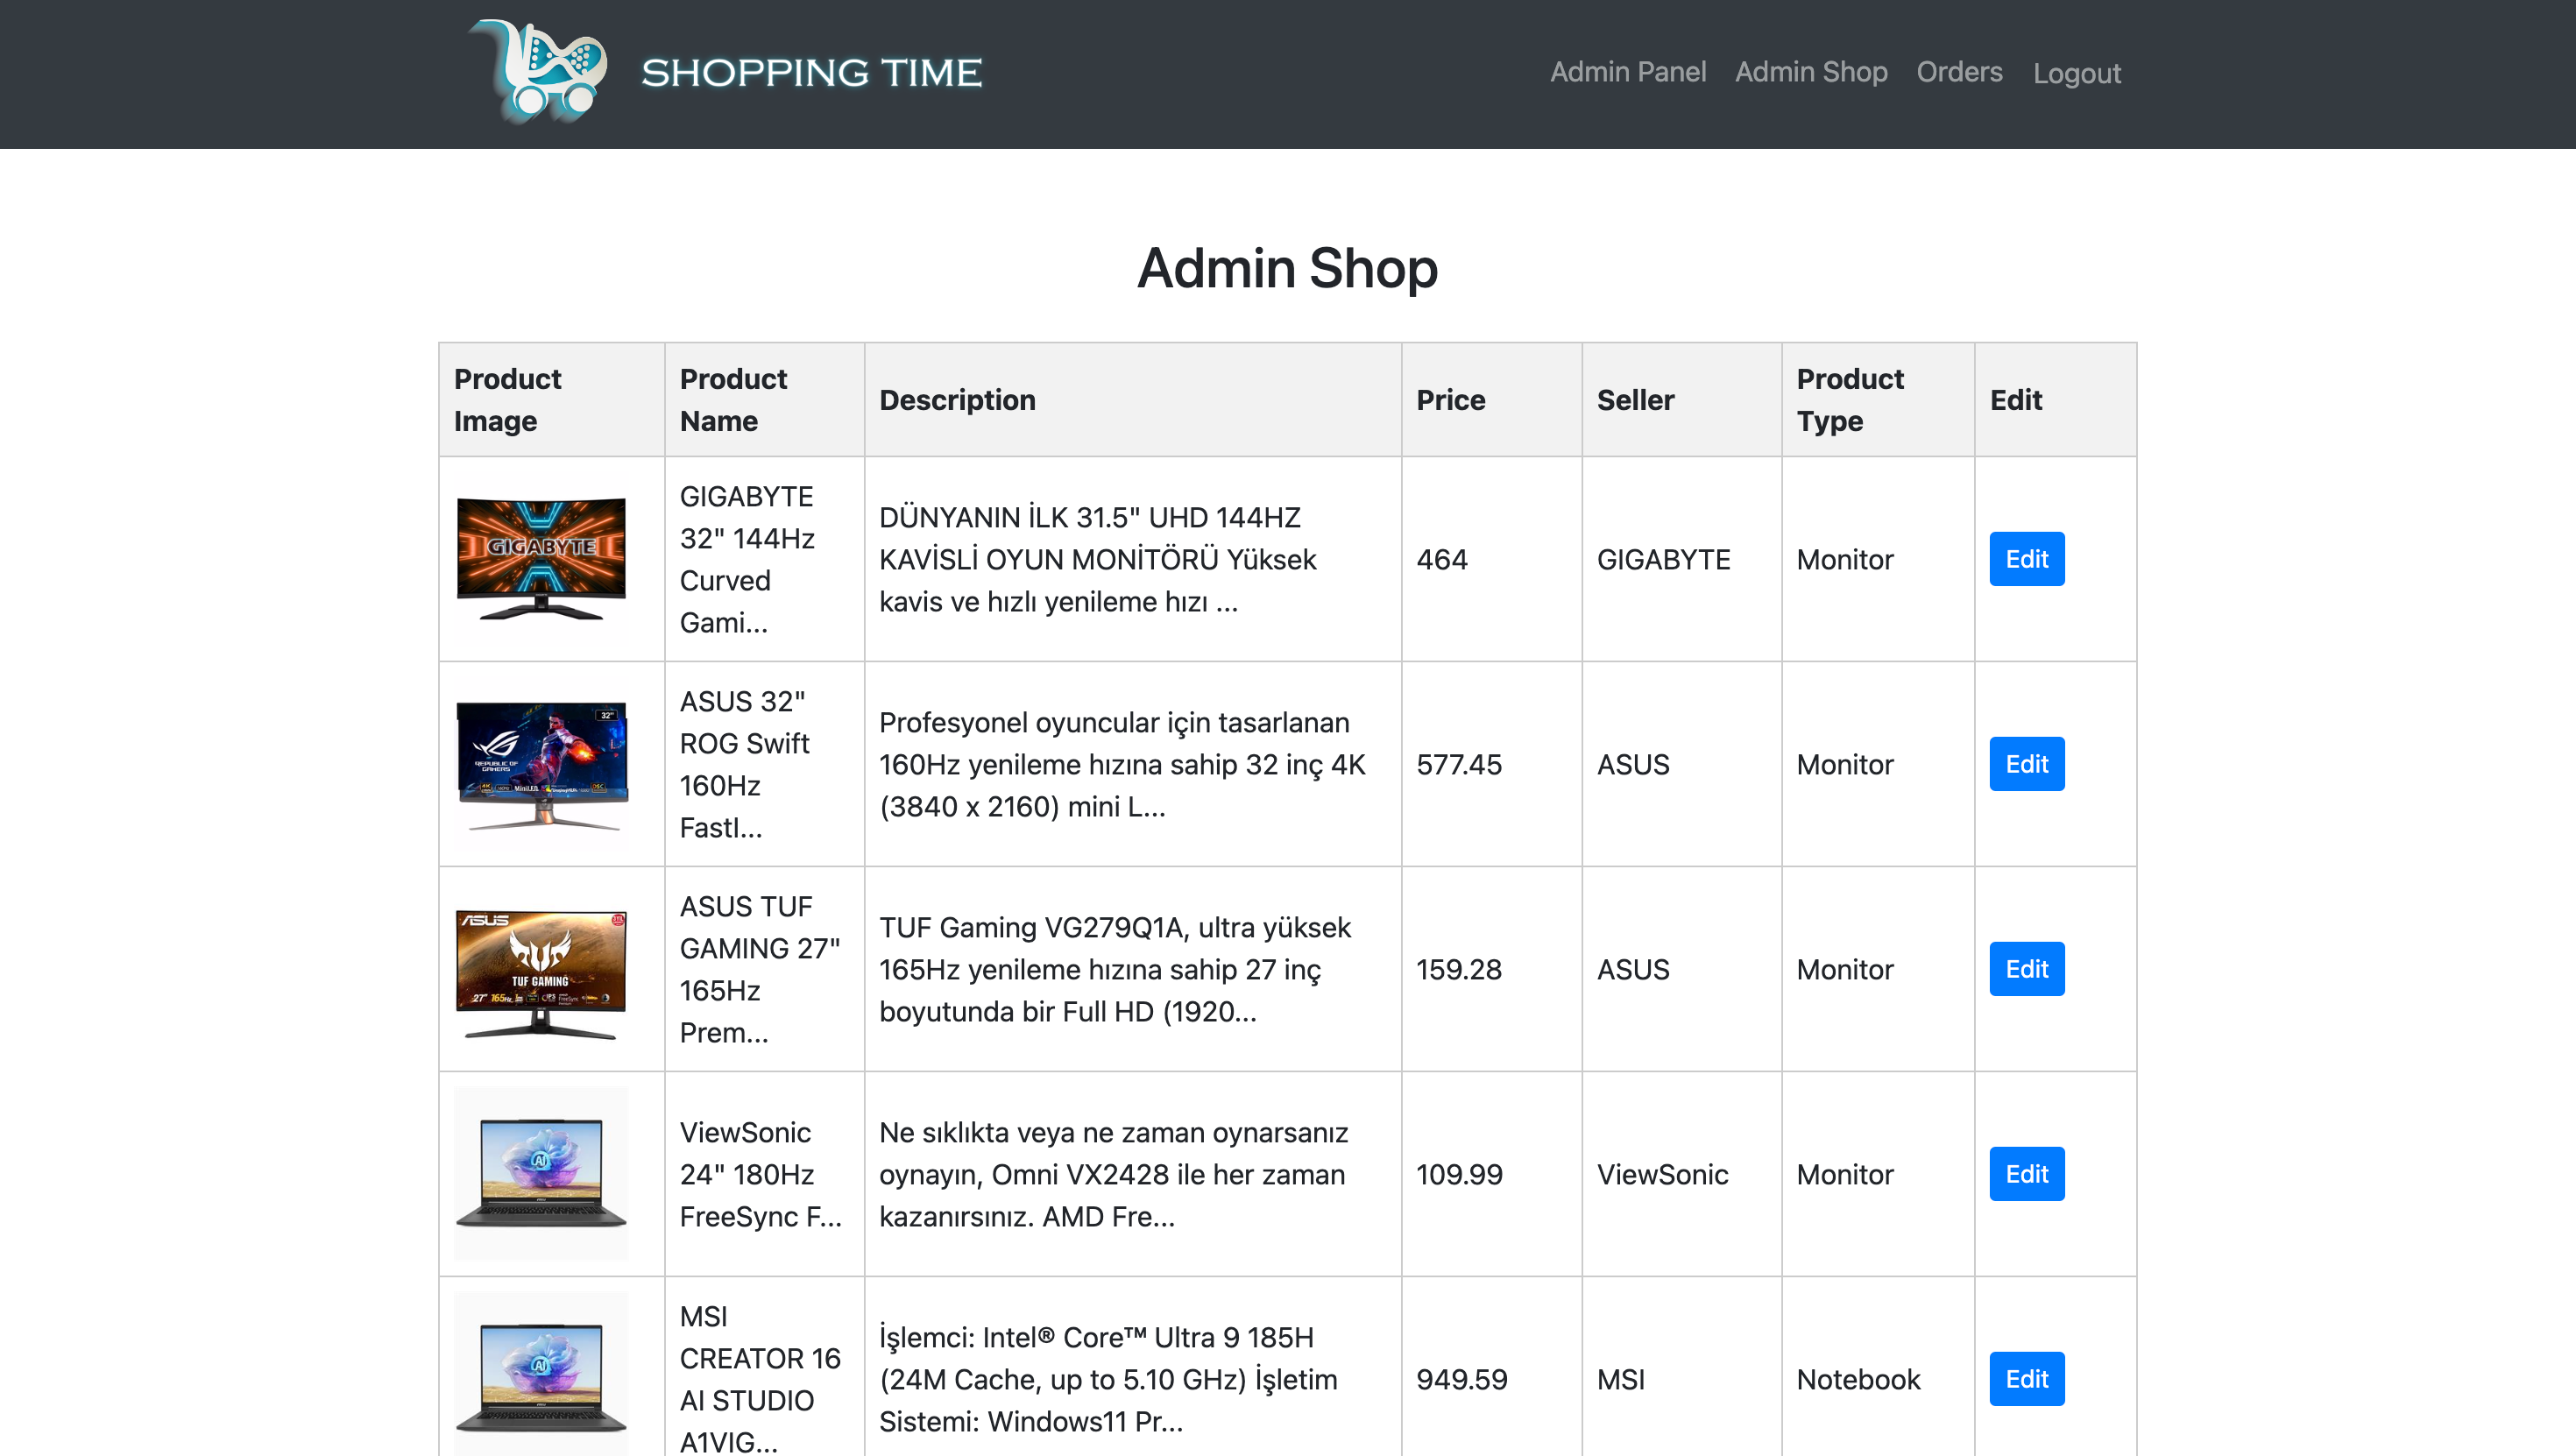The width and height of the screenshot is (2576, 1456).
Task: Click the Omni VX2428 description text
Action: [1113, 1175]
